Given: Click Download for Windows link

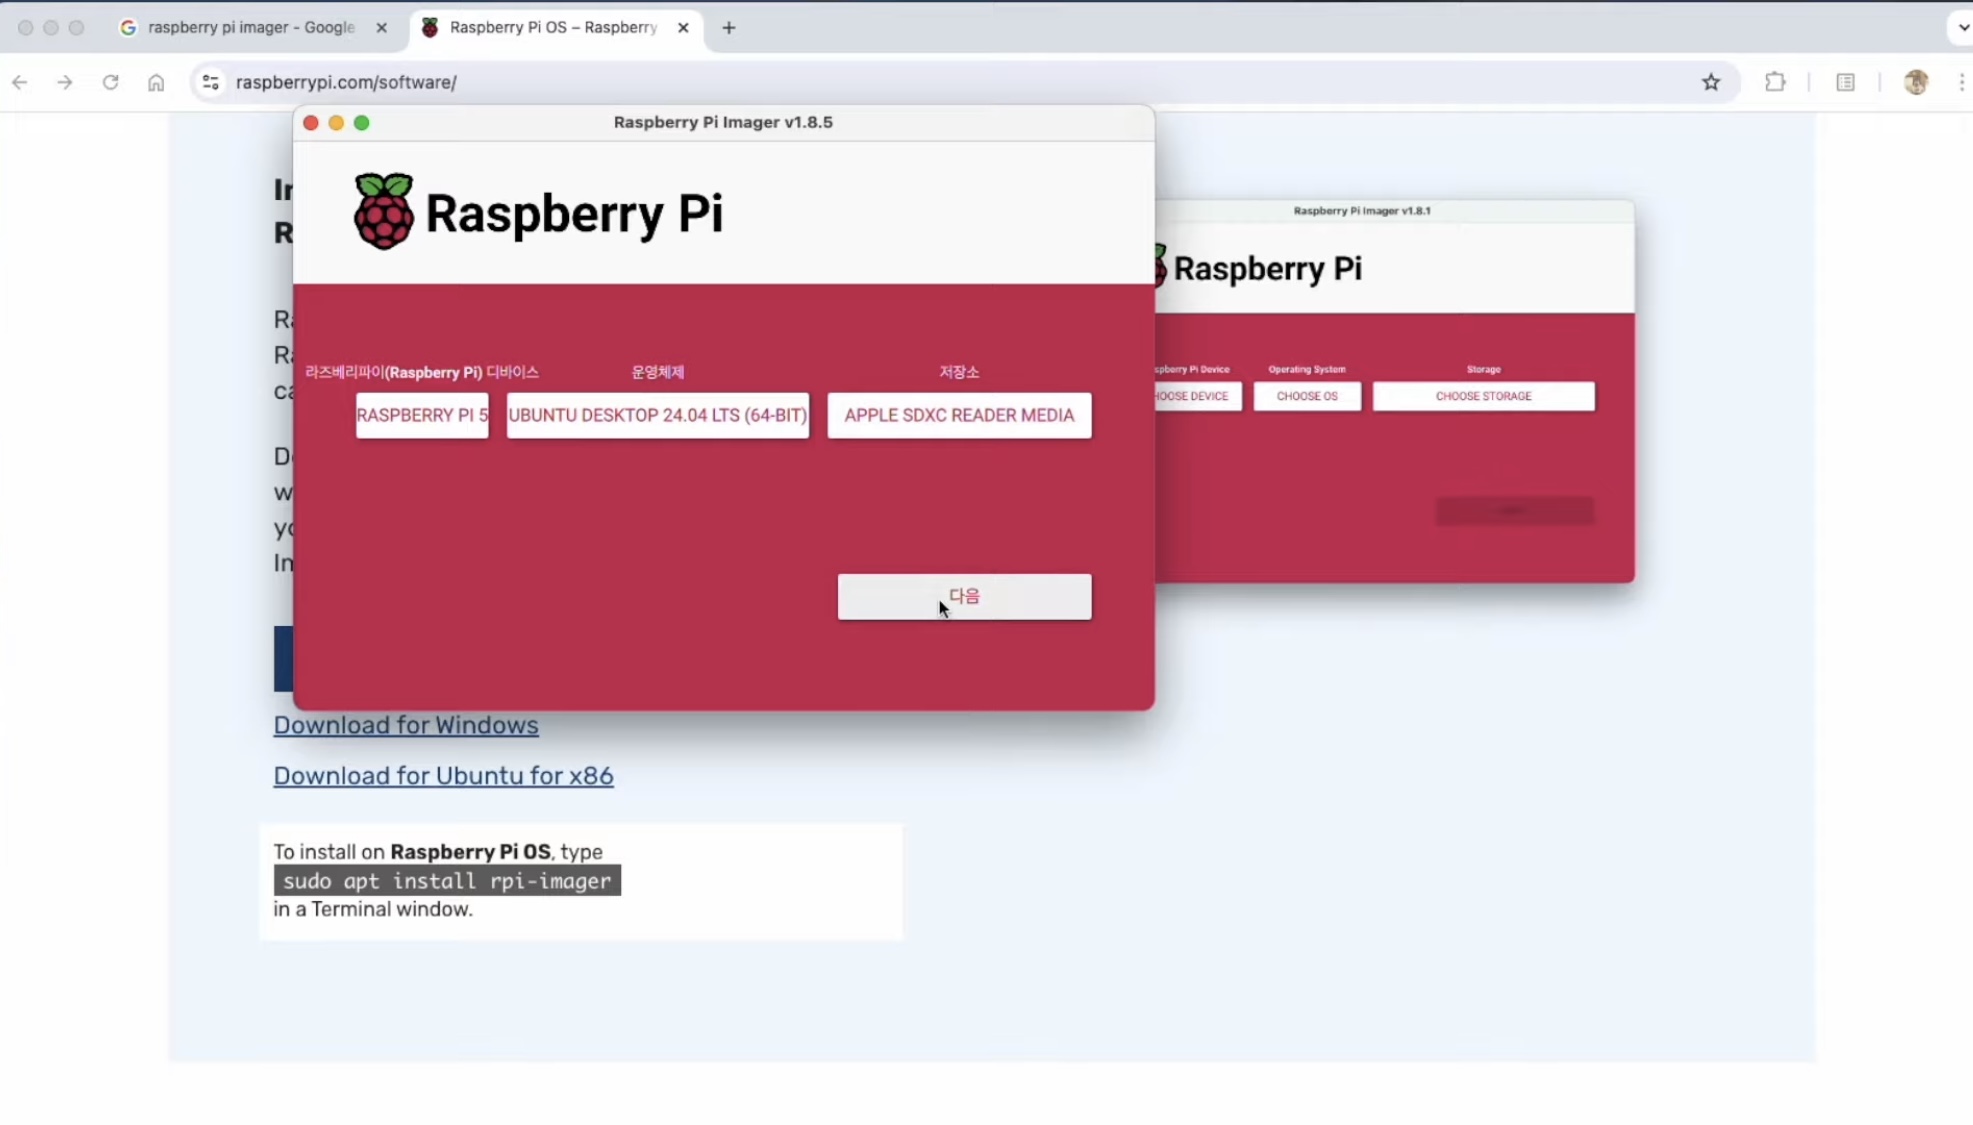Looking at the screenshot, I should pyautogui.click(x=406, y=725).
